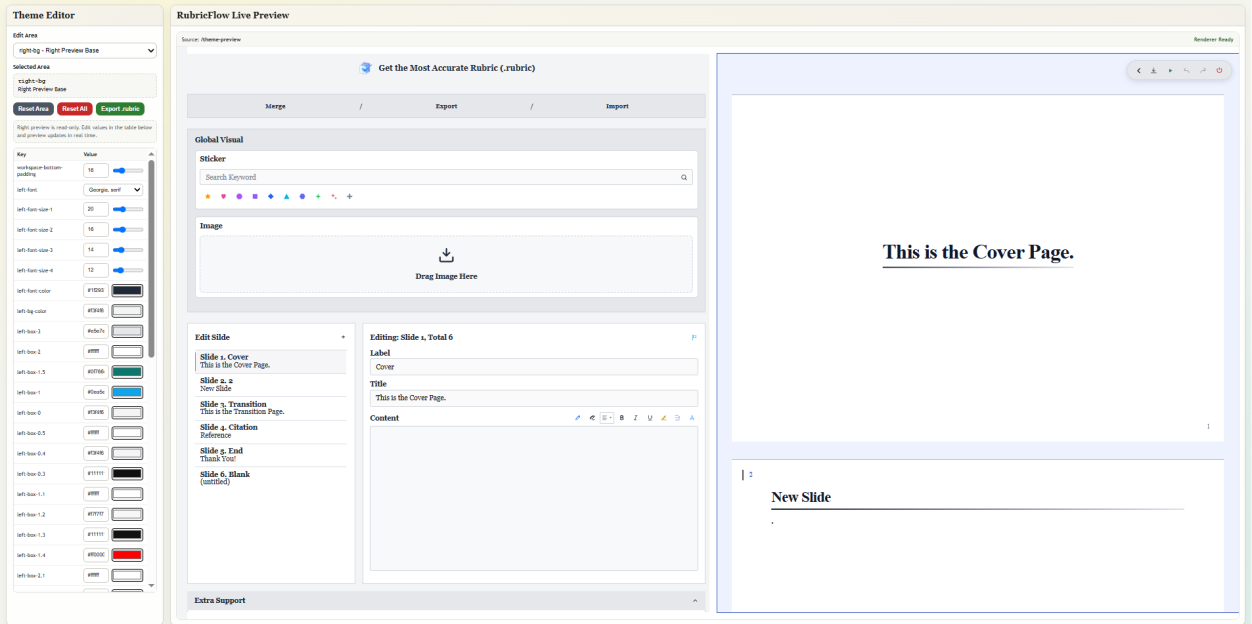Click the sticker search magnifier icon
This screenshot has height=624, width=1252.
coord(684,177)
